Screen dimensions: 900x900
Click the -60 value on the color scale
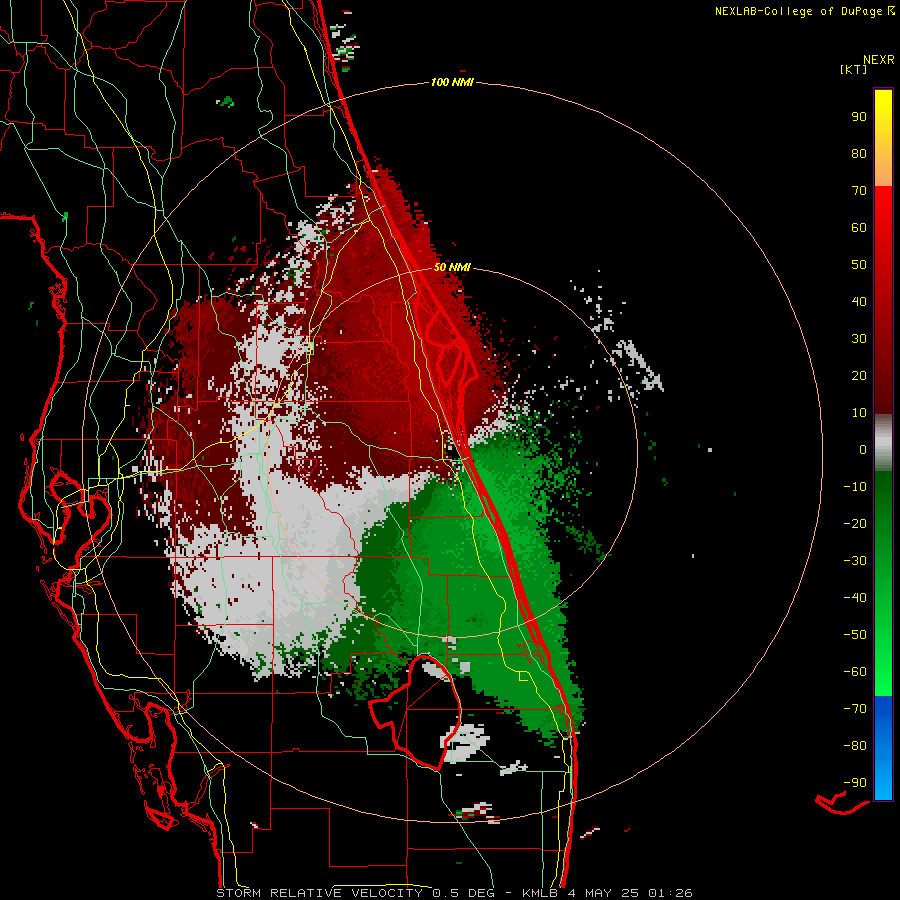[x=855, y=672]
